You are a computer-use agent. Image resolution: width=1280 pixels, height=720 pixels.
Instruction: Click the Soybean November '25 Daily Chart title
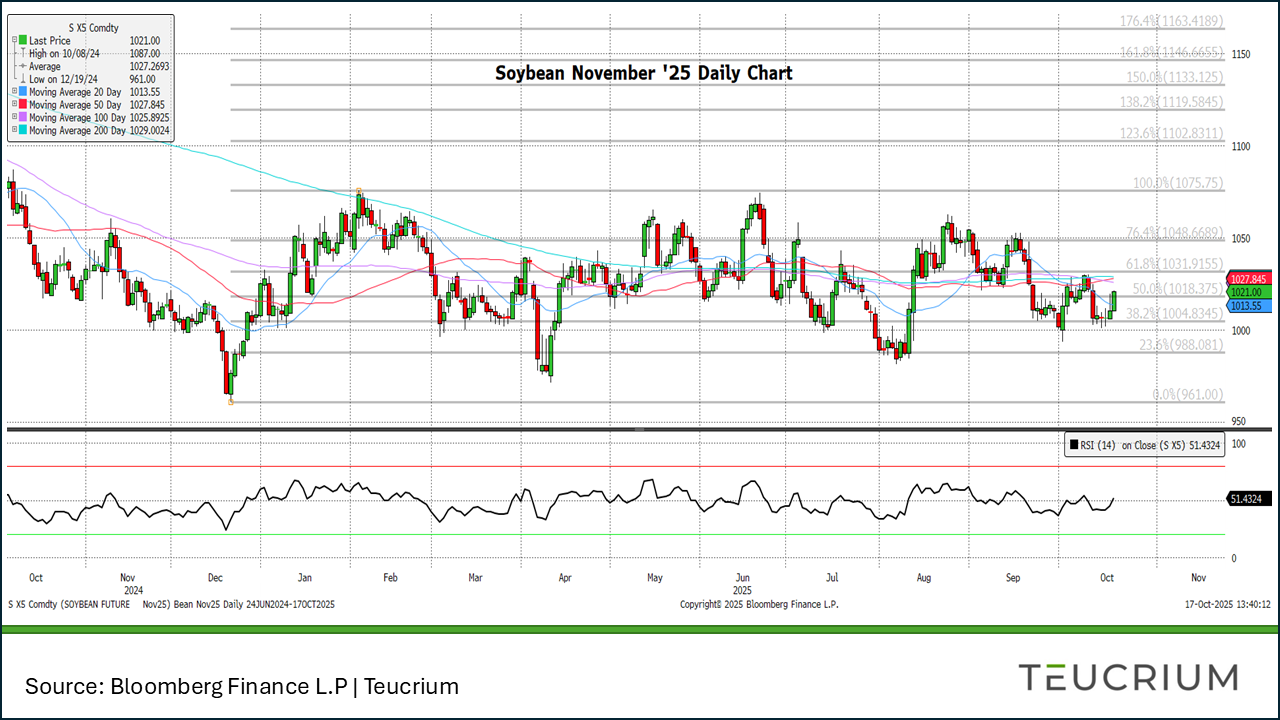tap(644, 73)
